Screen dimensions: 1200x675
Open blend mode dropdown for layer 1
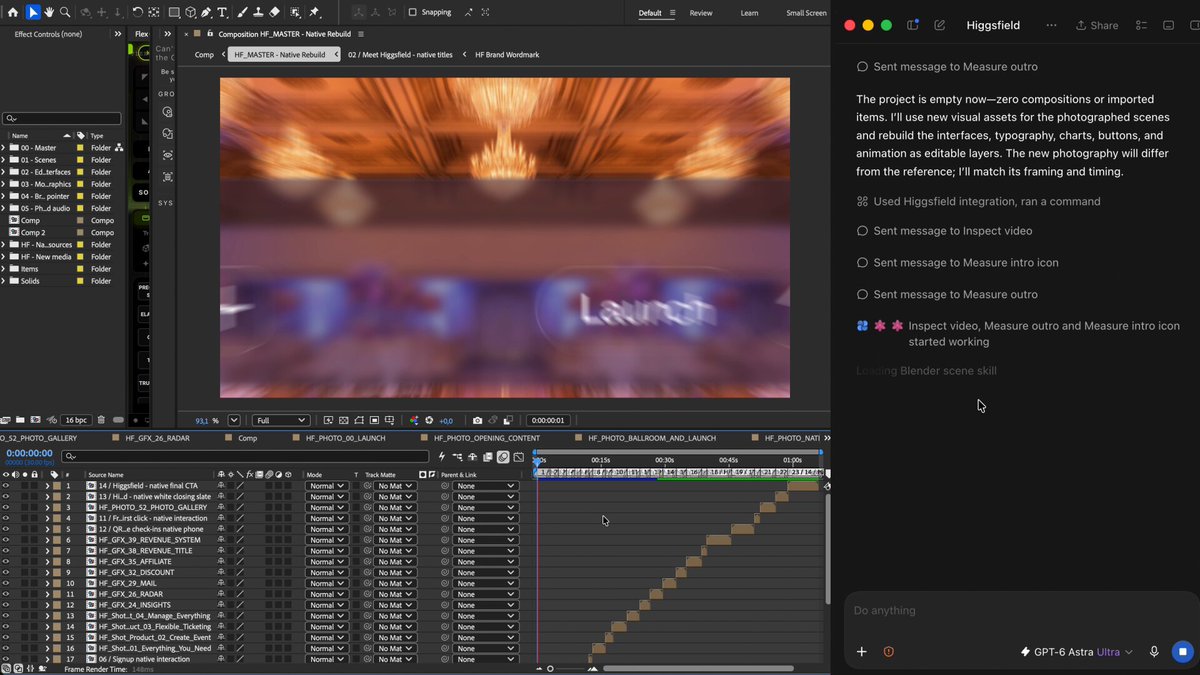tap(326, 486)
